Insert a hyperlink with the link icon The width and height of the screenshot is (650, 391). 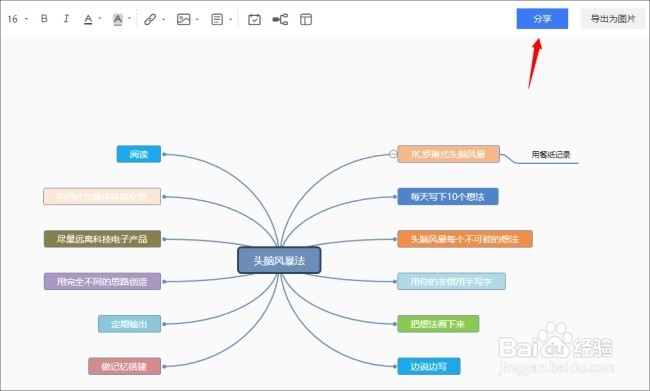(150, 19)
